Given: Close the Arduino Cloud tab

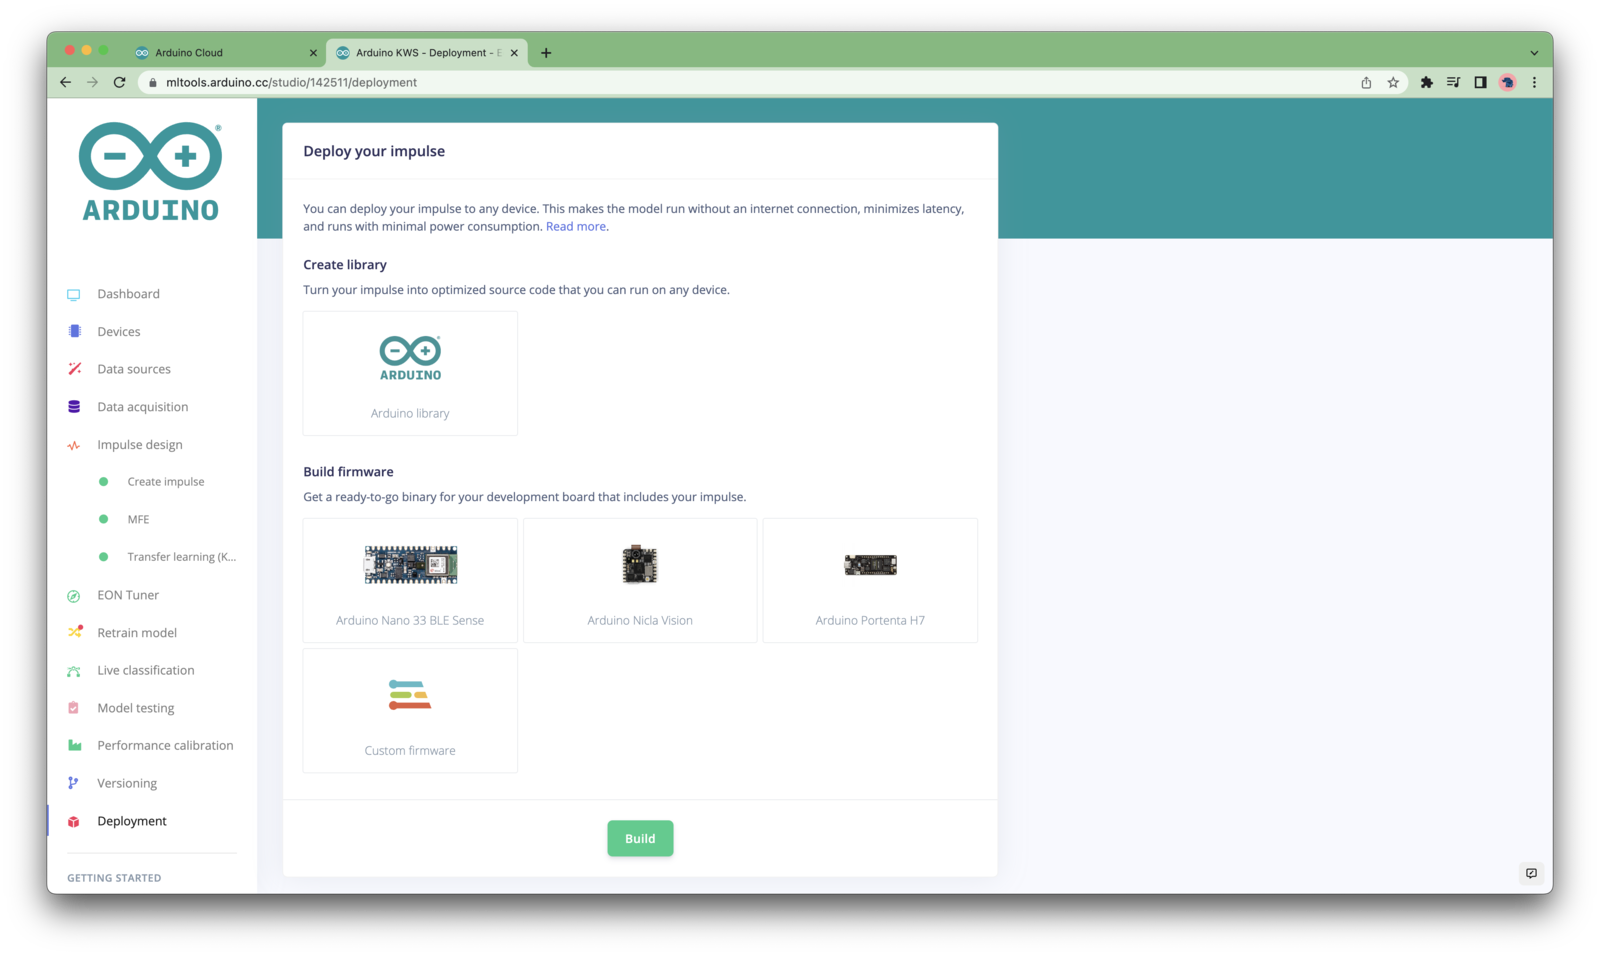Looking at the screenshot, I should click(x=313, y=53).
